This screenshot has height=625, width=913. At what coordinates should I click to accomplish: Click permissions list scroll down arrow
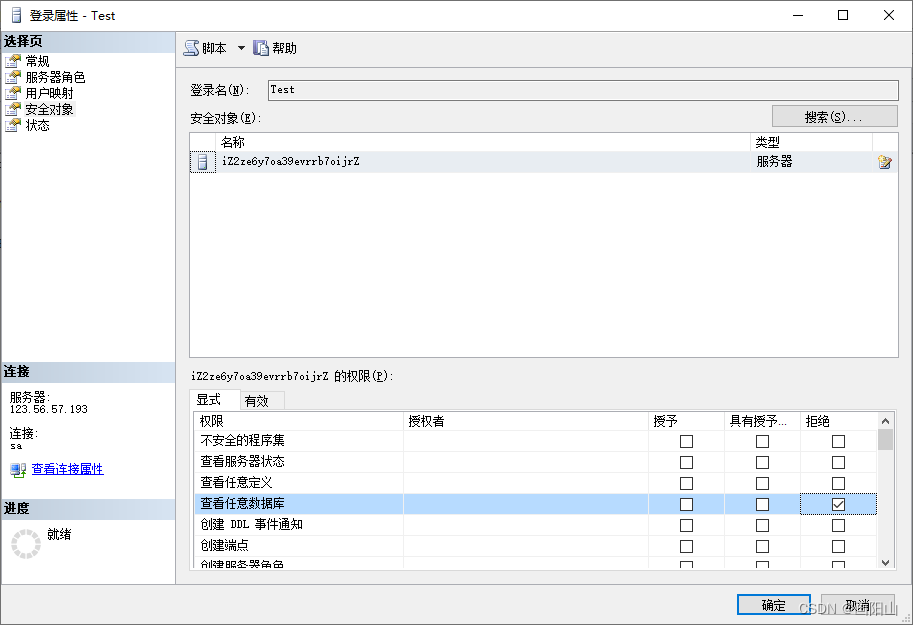[x=886, y=563]
